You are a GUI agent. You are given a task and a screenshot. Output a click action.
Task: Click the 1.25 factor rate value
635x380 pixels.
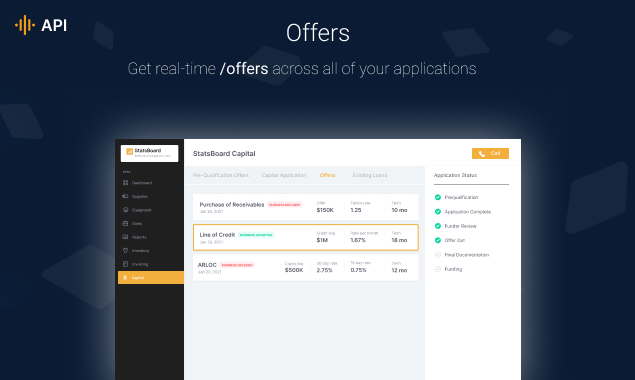356,210
